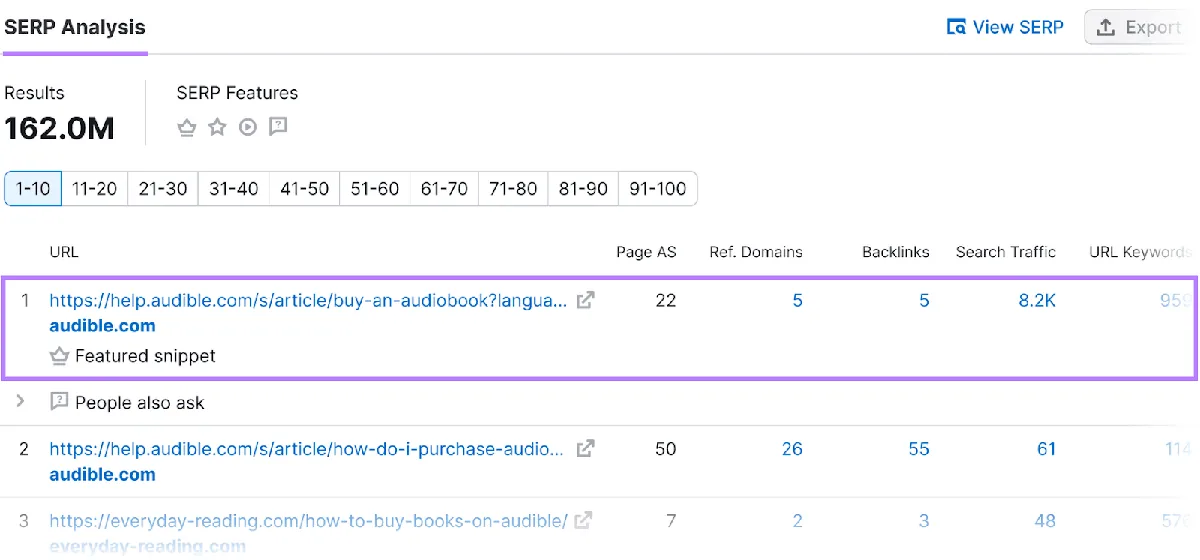Open the buy-an-audiobook help.audible.com URL
Viewport: 1200px width, 560px height.
[308, 300]
